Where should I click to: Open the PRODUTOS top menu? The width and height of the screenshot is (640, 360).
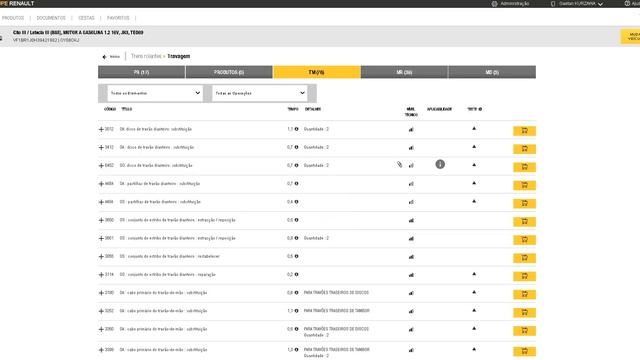tap(13, 18)
